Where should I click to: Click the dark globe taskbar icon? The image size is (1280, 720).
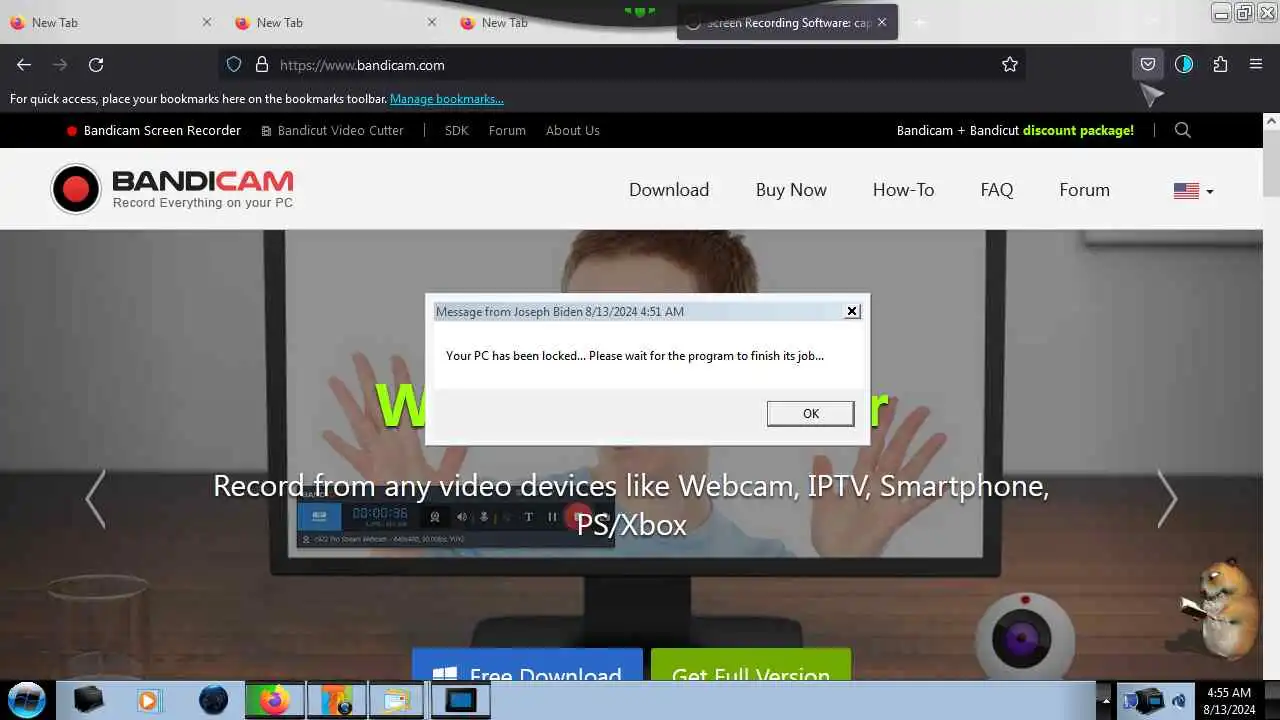click(x=213, y=700)
